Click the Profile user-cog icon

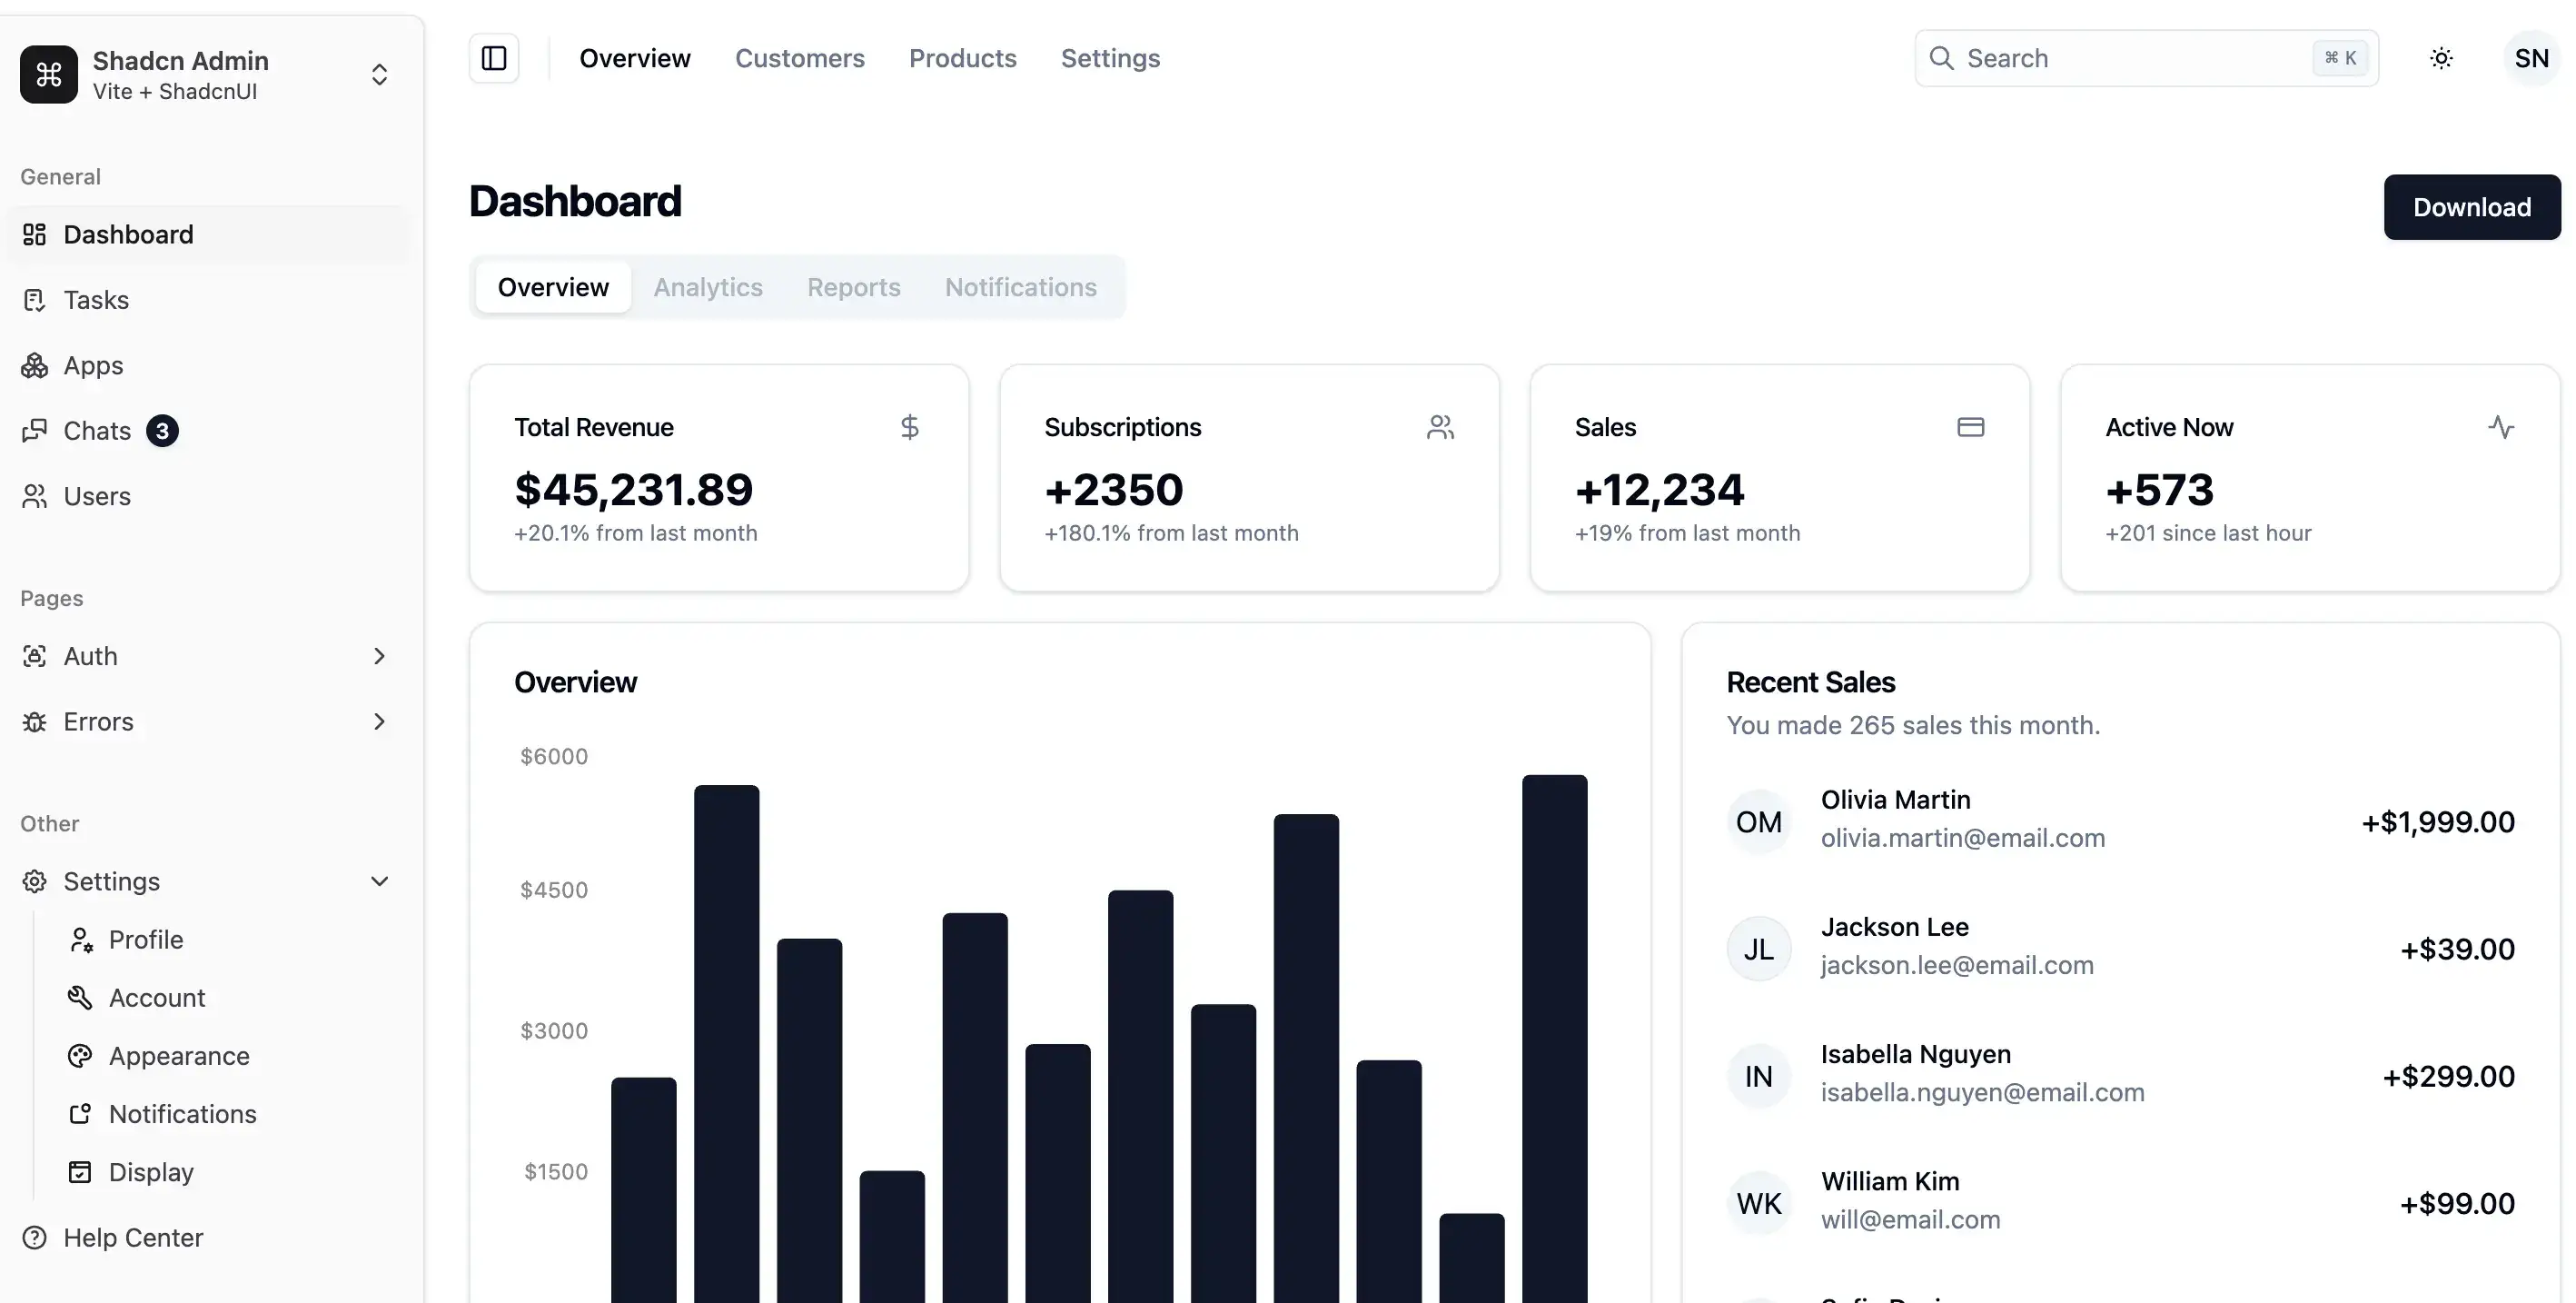tap(80, 940)
